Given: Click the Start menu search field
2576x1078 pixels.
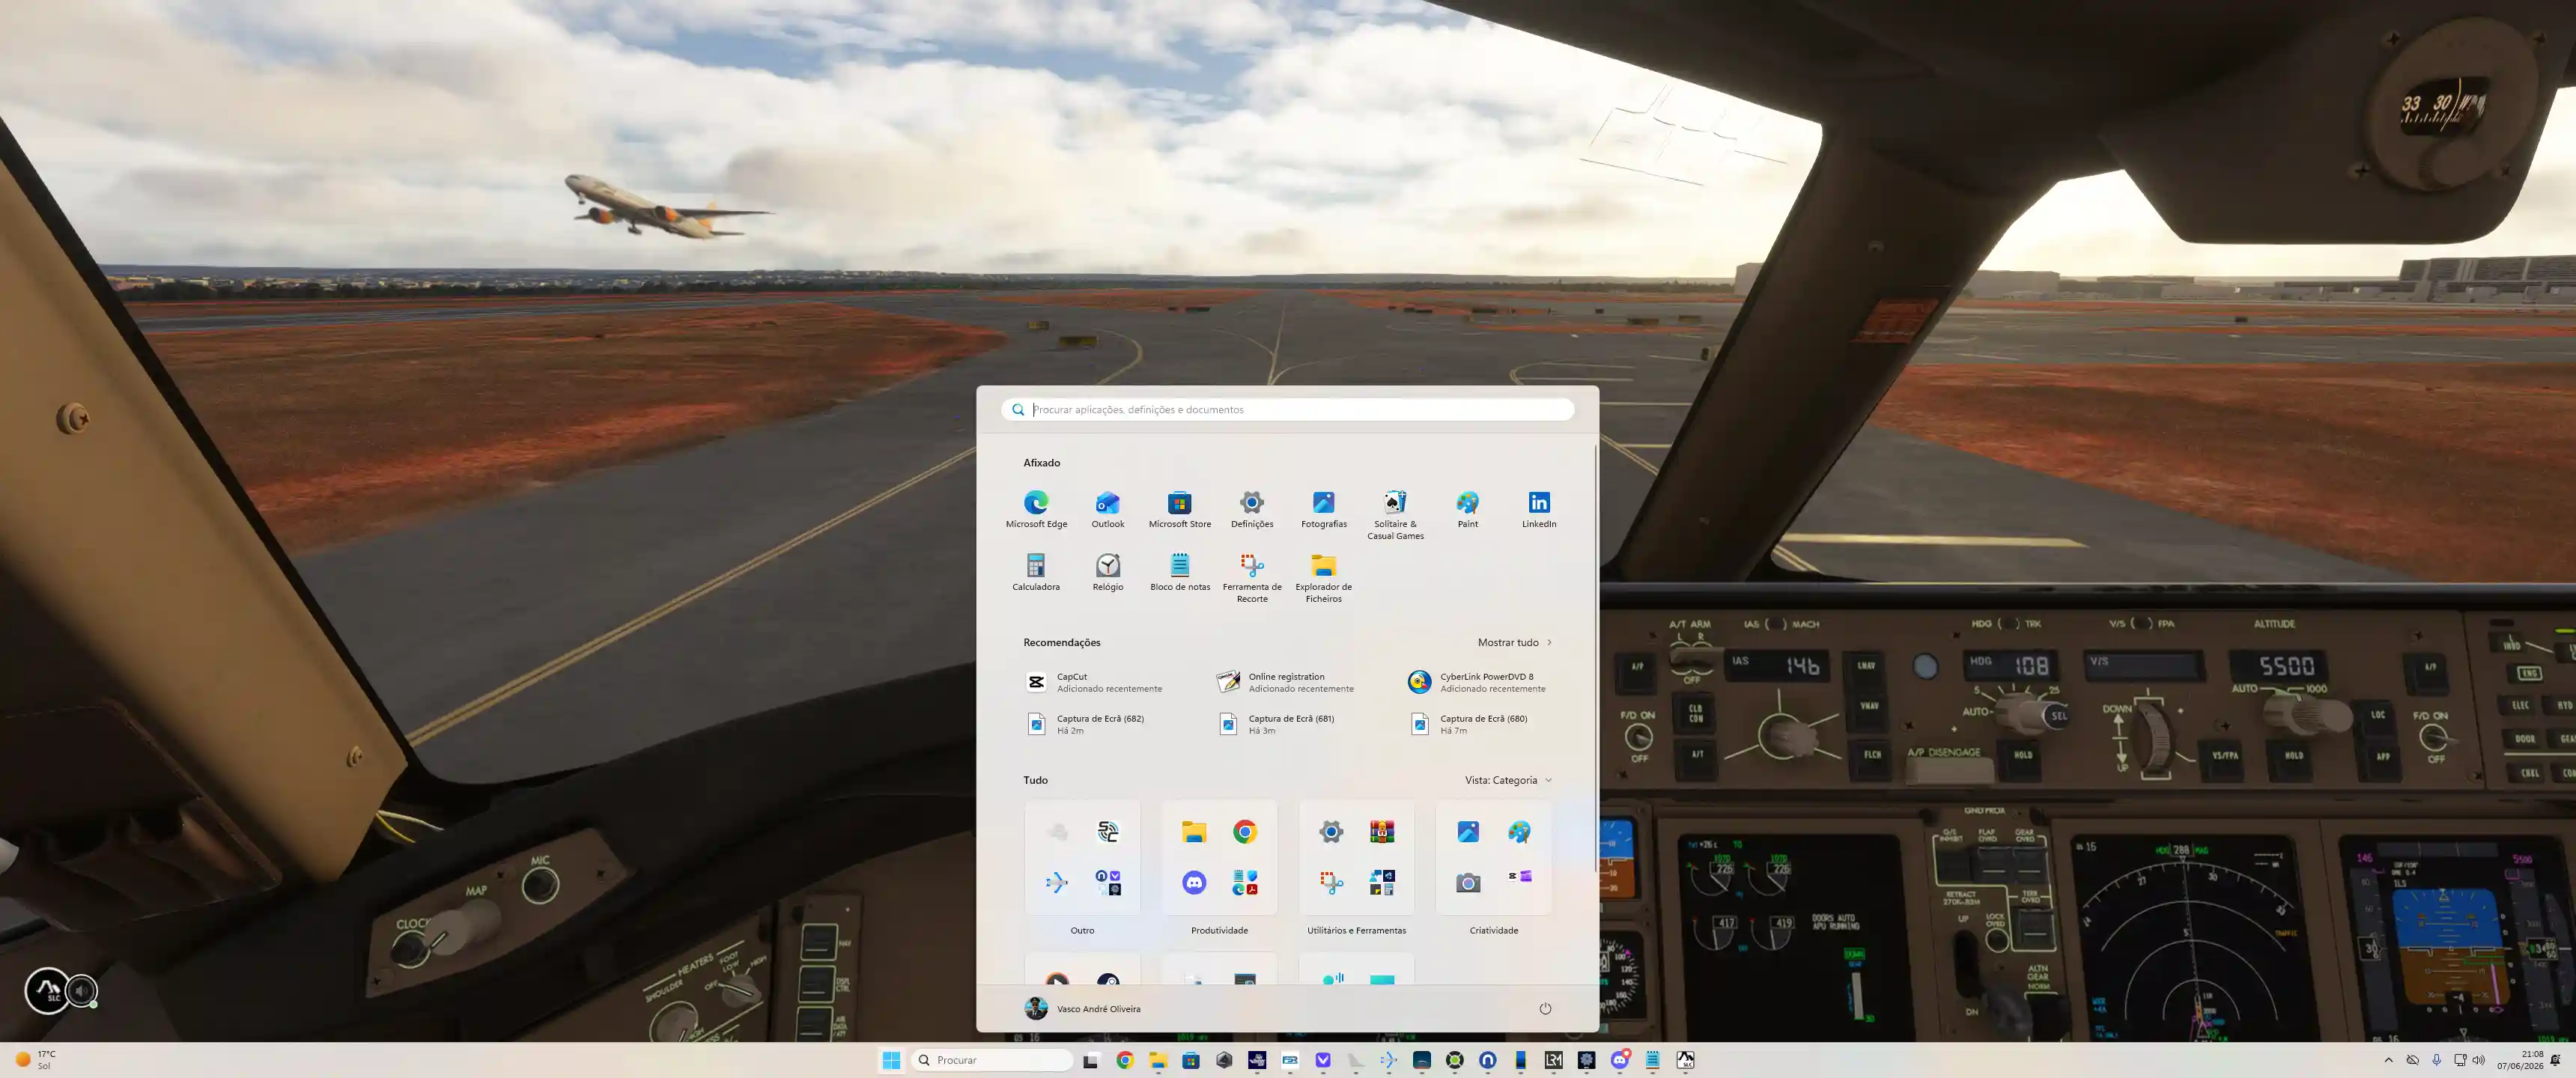Looking at the screenshot, I should [1287, 409].
